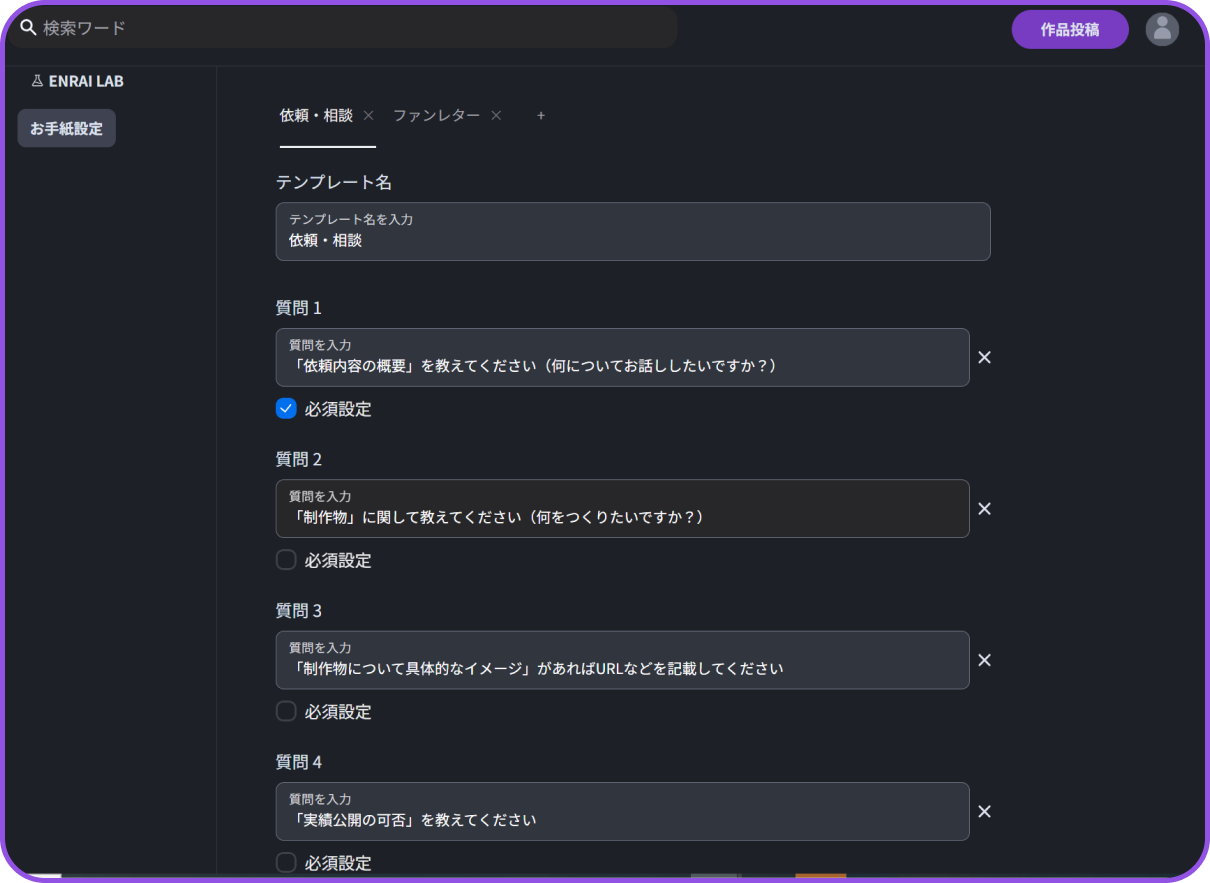Open the user profile avatar
Image resolution: width=1210 pixels, height=883 pixels.
tap(1162, 29)
